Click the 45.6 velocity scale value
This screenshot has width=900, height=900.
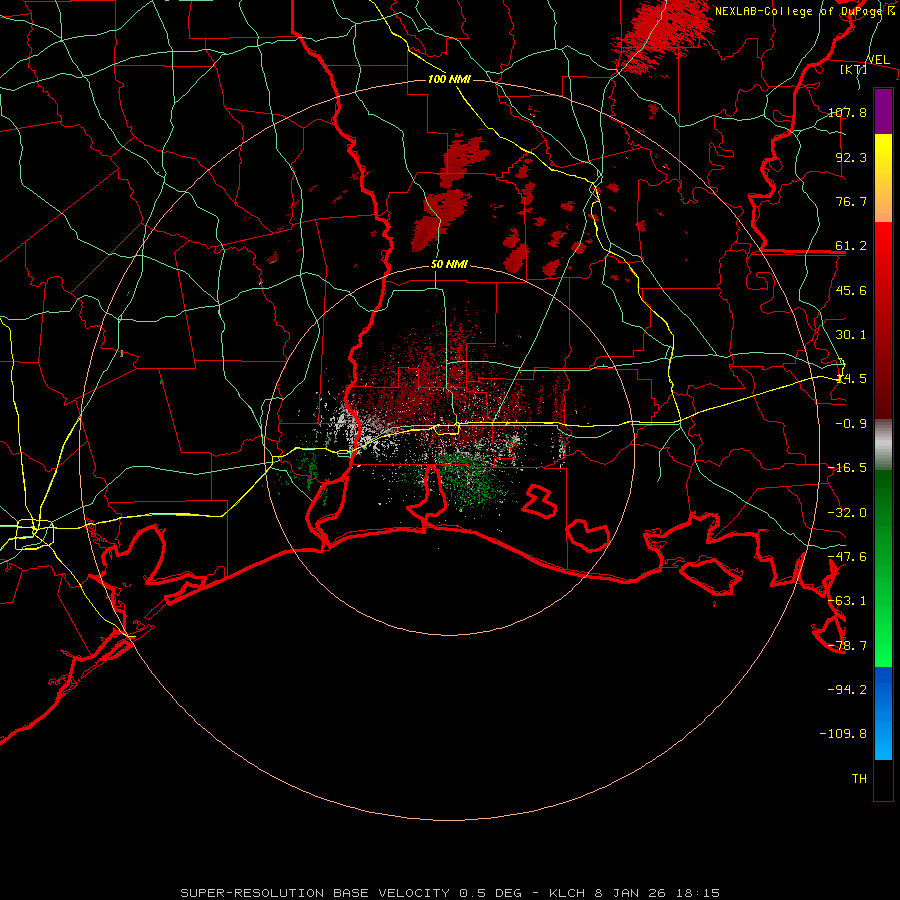click(851, 290)
